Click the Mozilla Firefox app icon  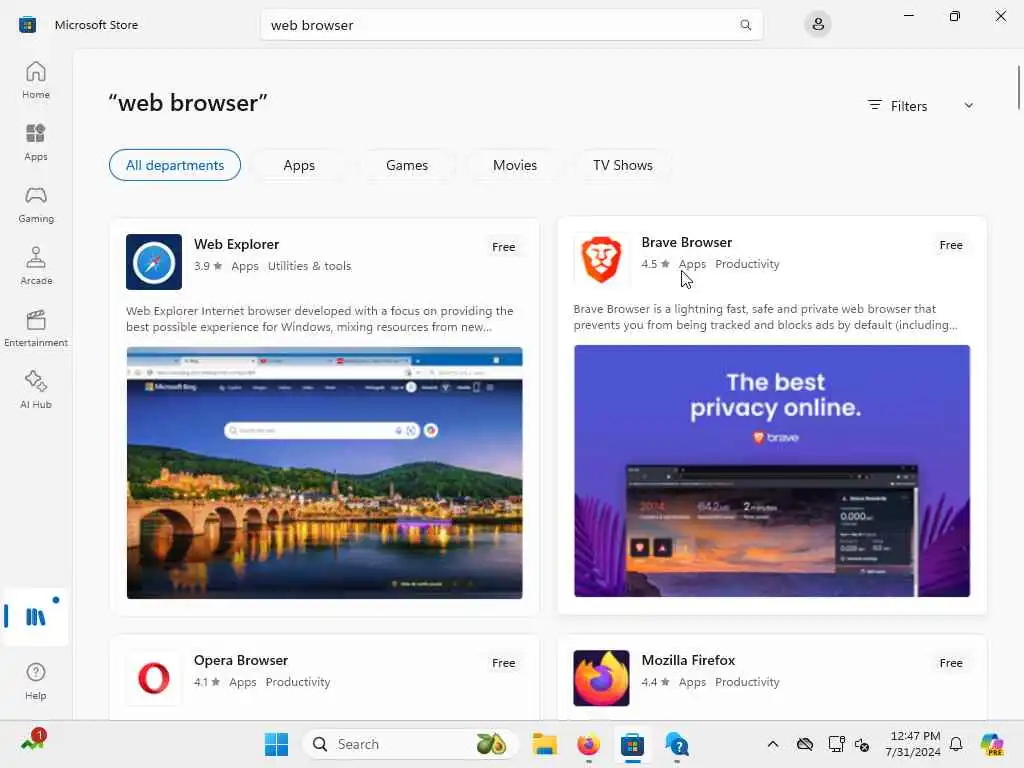[601, 678]
